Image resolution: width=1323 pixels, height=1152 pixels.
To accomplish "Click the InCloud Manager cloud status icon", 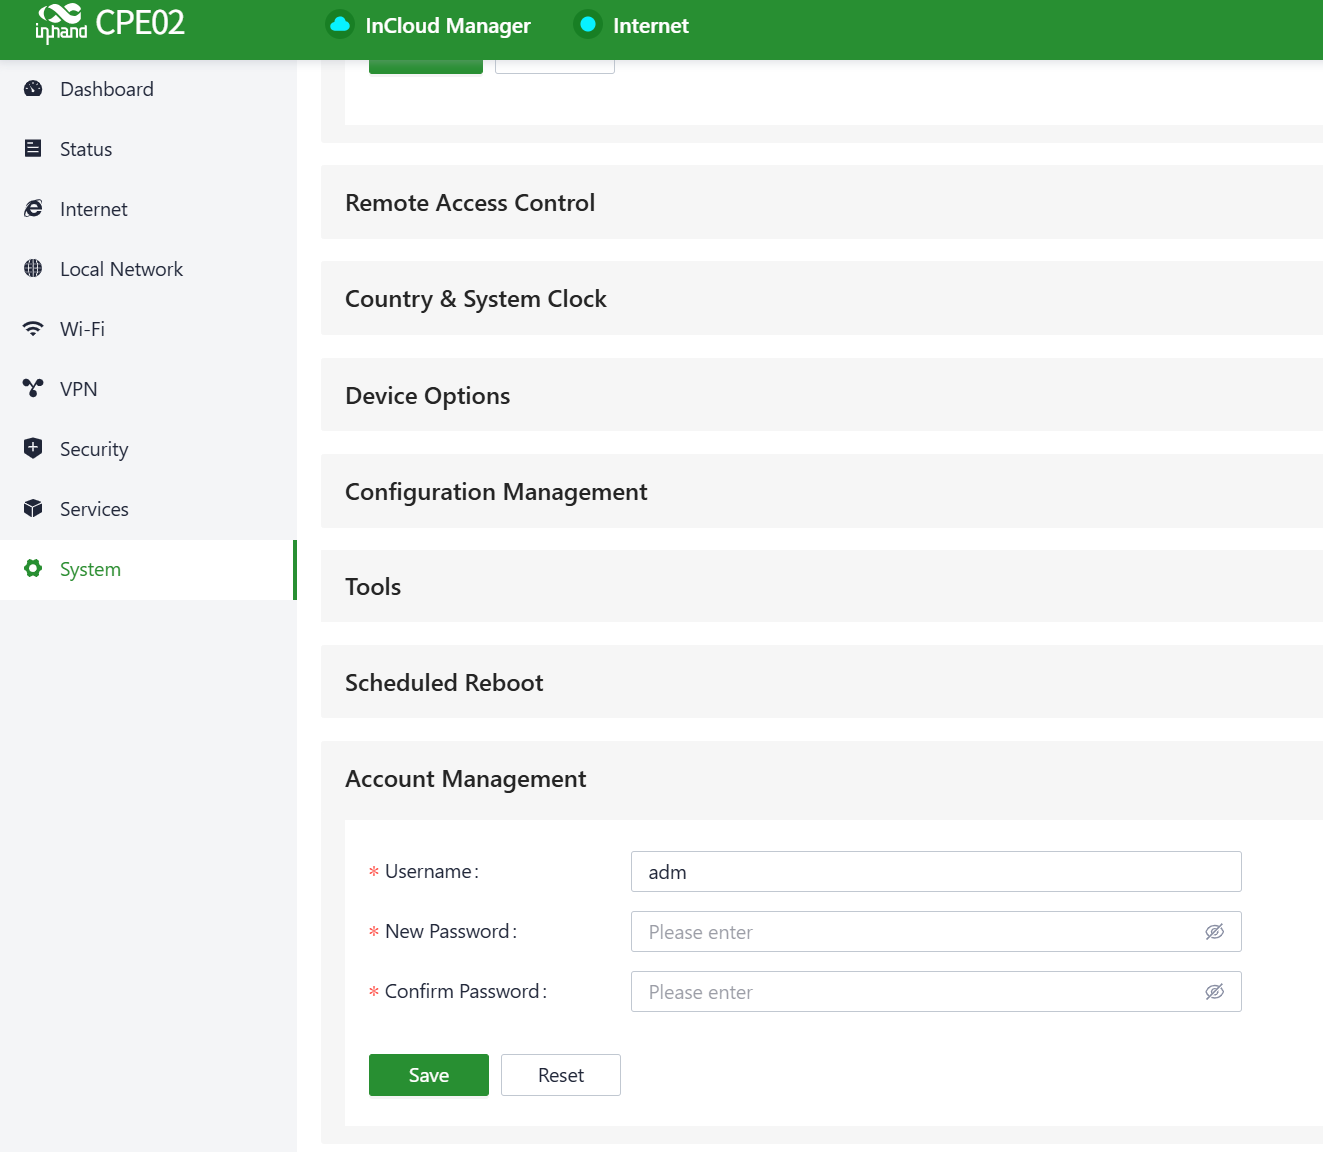I will (x=340, y=25).
